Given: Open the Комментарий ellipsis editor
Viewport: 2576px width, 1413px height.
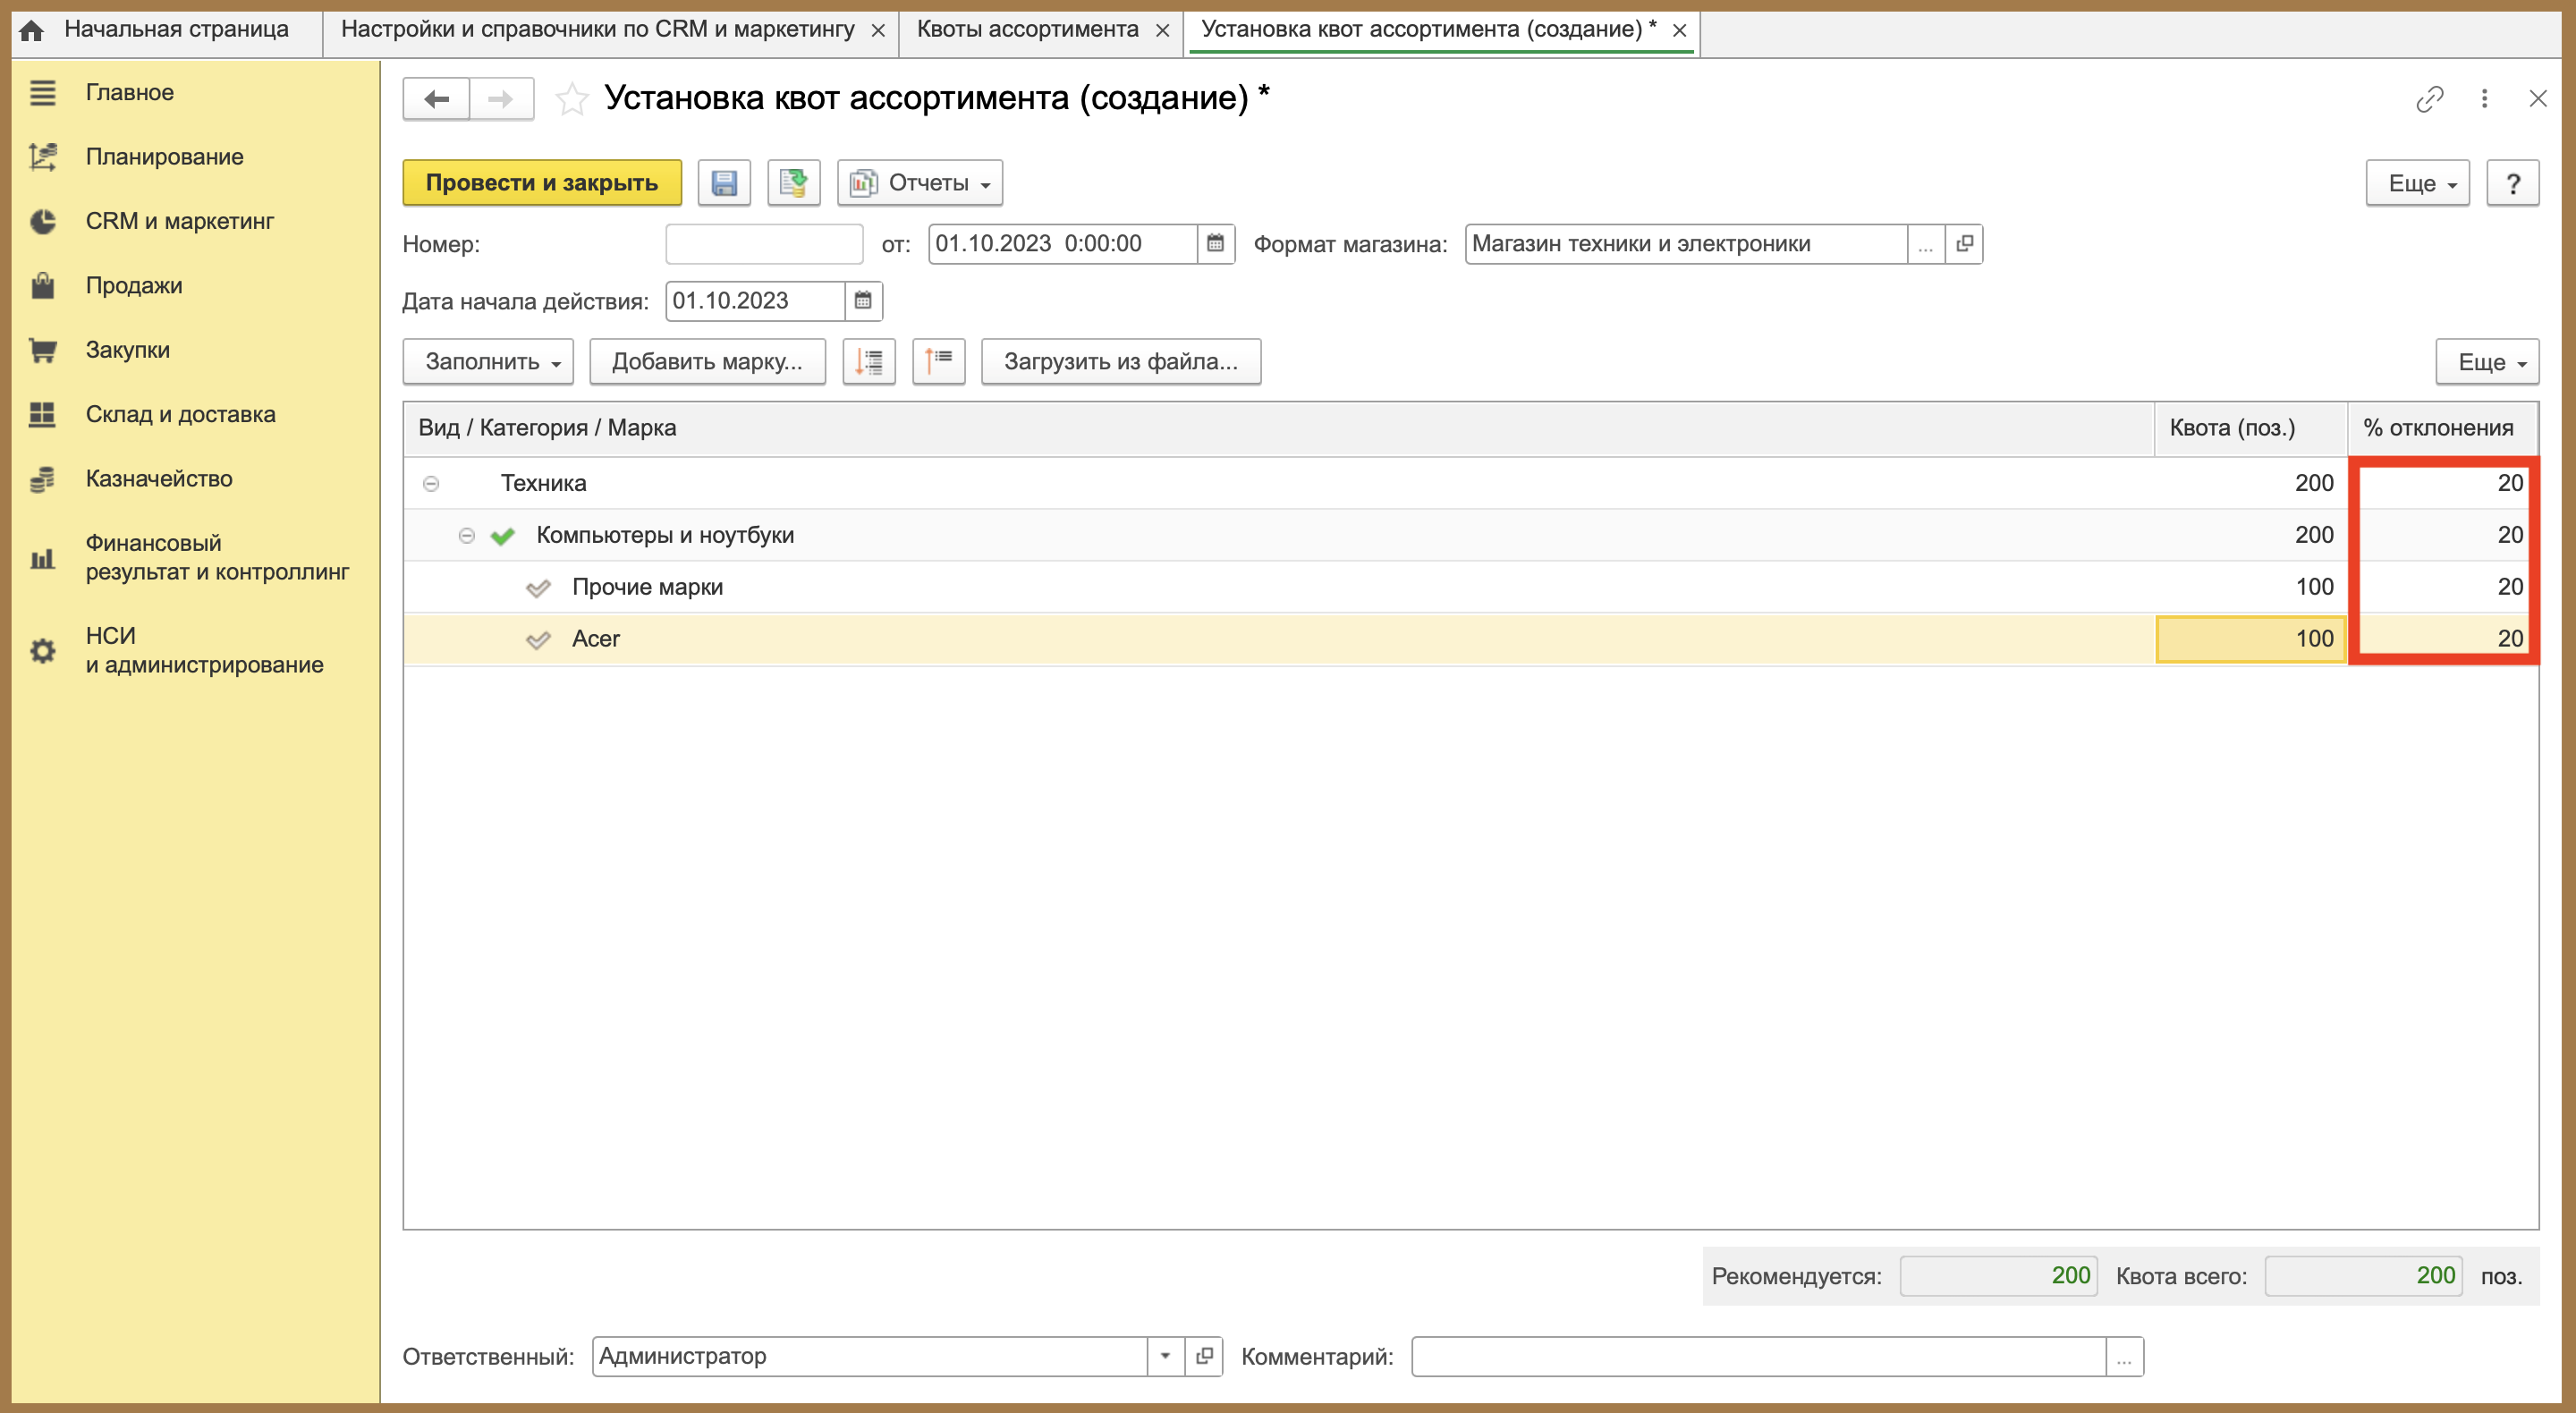Looking at the screenshot, I should coord(2124,1357).
